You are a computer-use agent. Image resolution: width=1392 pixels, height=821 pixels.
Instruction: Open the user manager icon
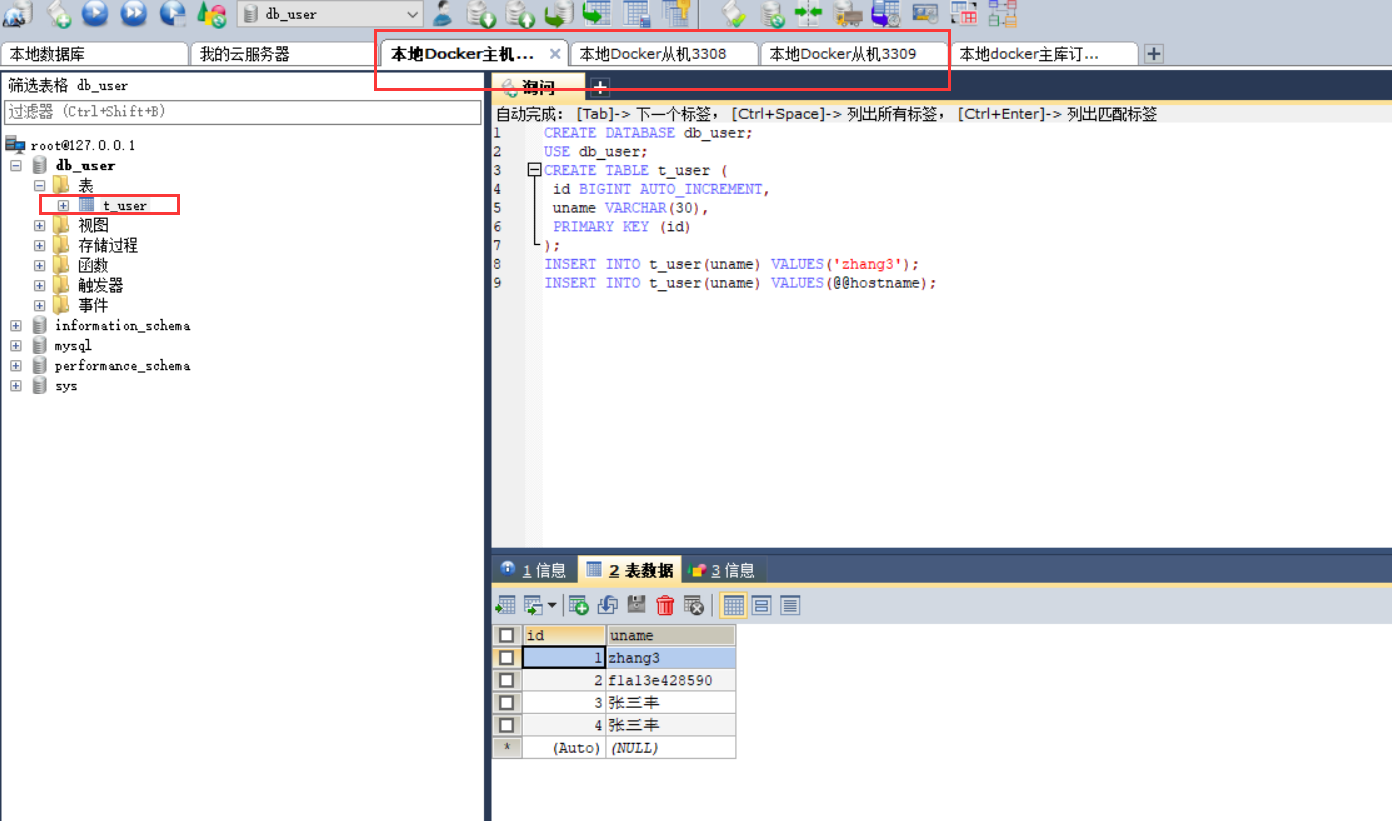pos(443,13)
